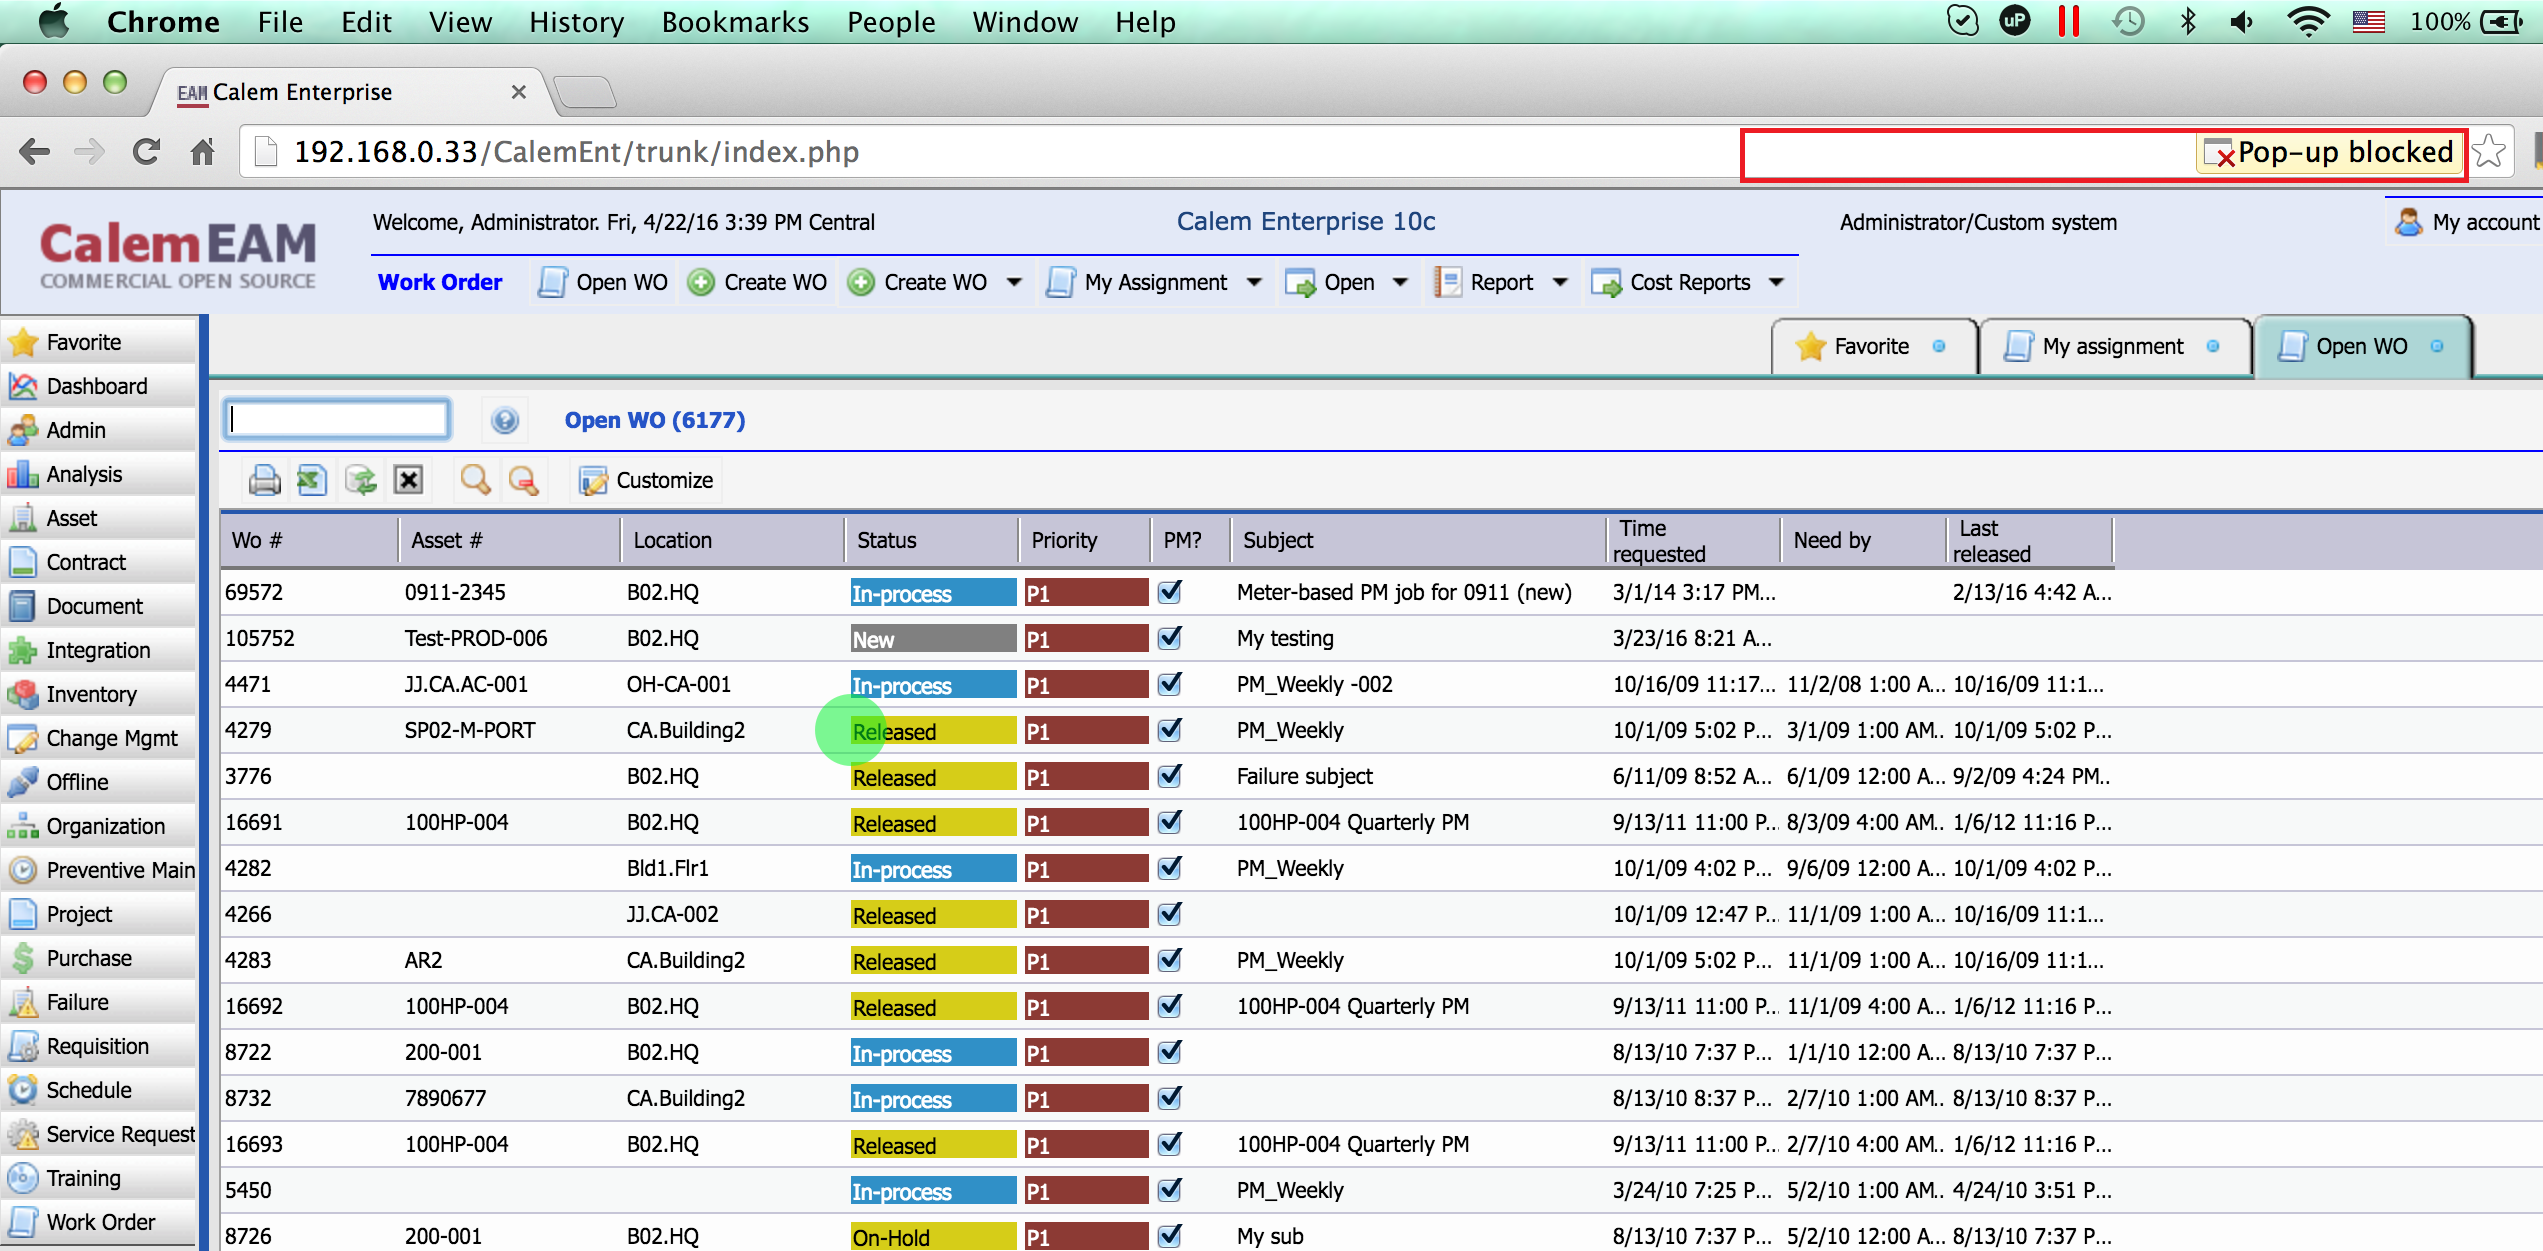Open the Chrome History menu
This screenshot has height=1251, width=2543.
click(x=576, y=22)
